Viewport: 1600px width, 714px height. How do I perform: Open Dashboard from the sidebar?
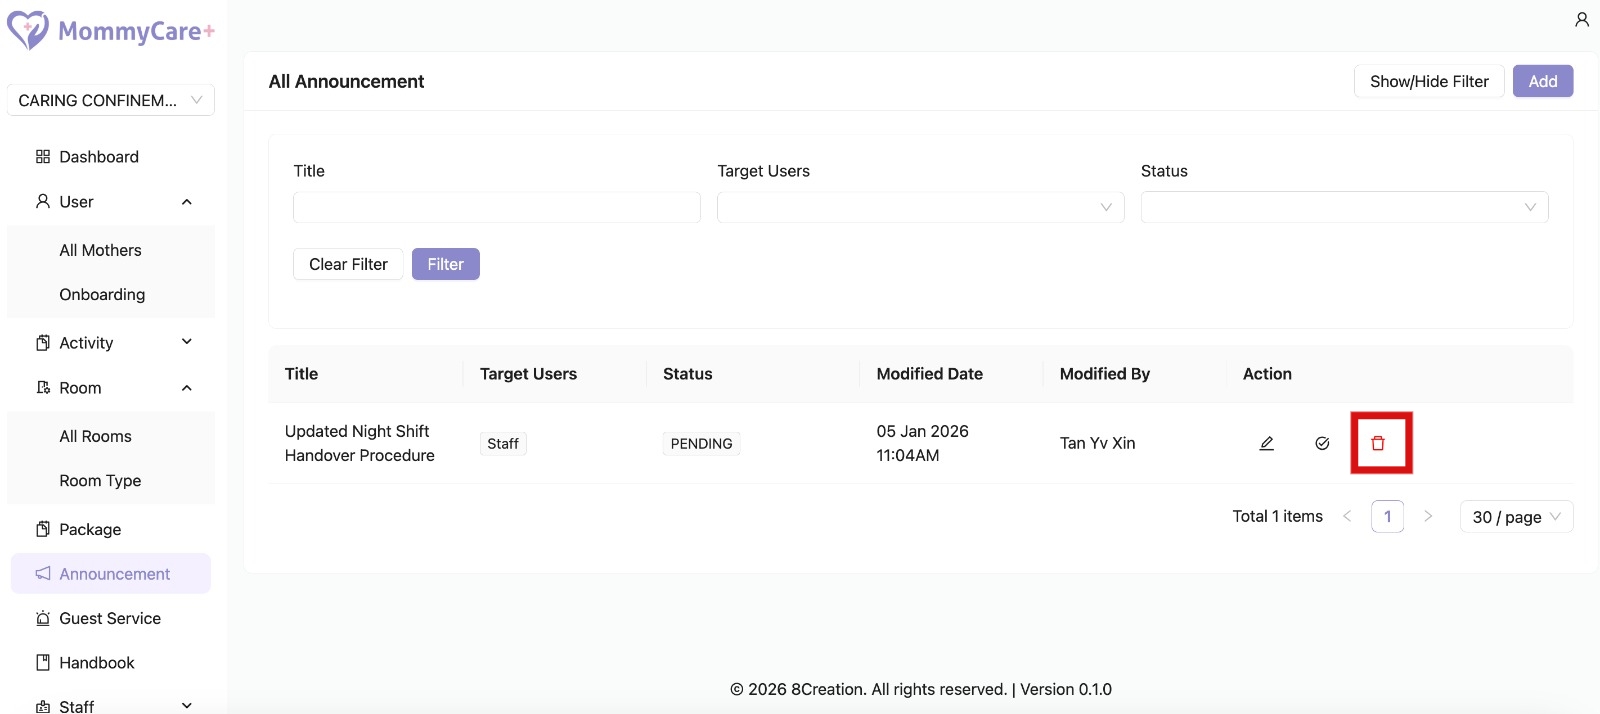click(98, 157)
